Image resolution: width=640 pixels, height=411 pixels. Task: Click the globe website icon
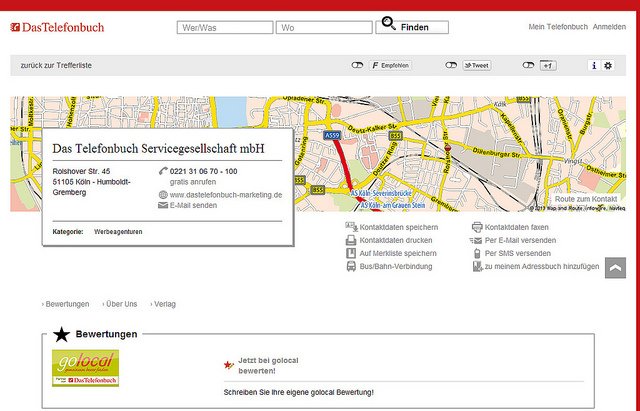pyautogui.click(x=163, y=195)
